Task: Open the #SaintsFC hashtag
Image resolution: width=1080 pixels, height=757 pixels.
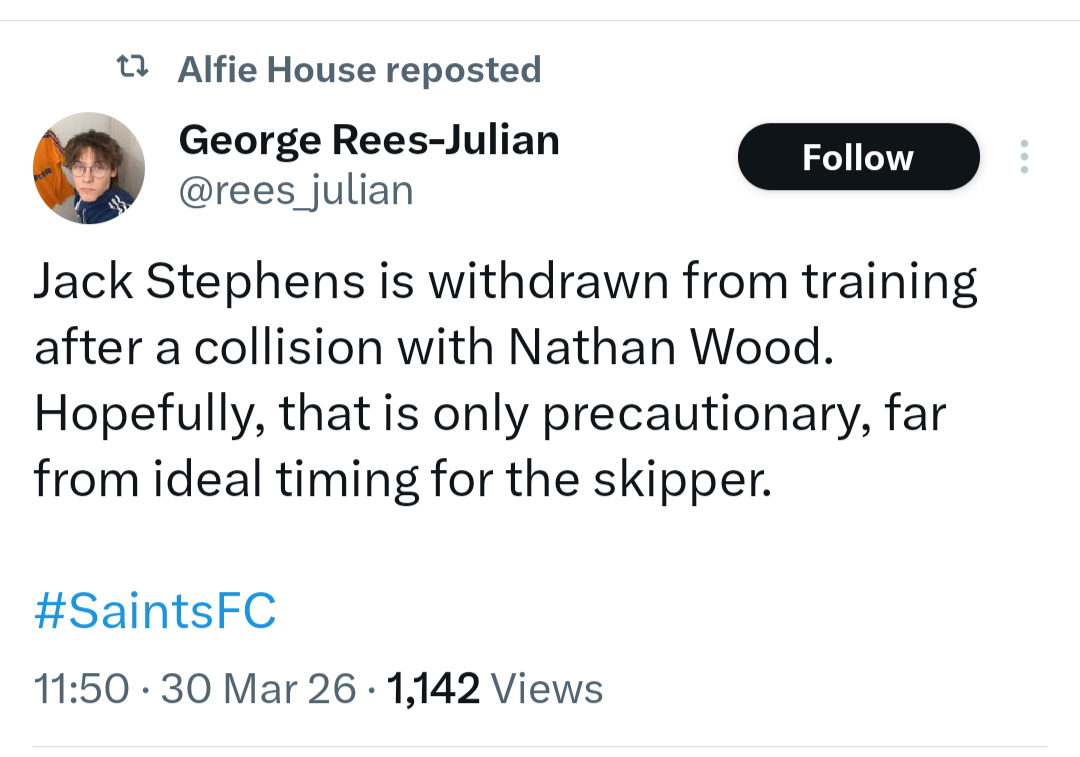Action: coord(155,611)
